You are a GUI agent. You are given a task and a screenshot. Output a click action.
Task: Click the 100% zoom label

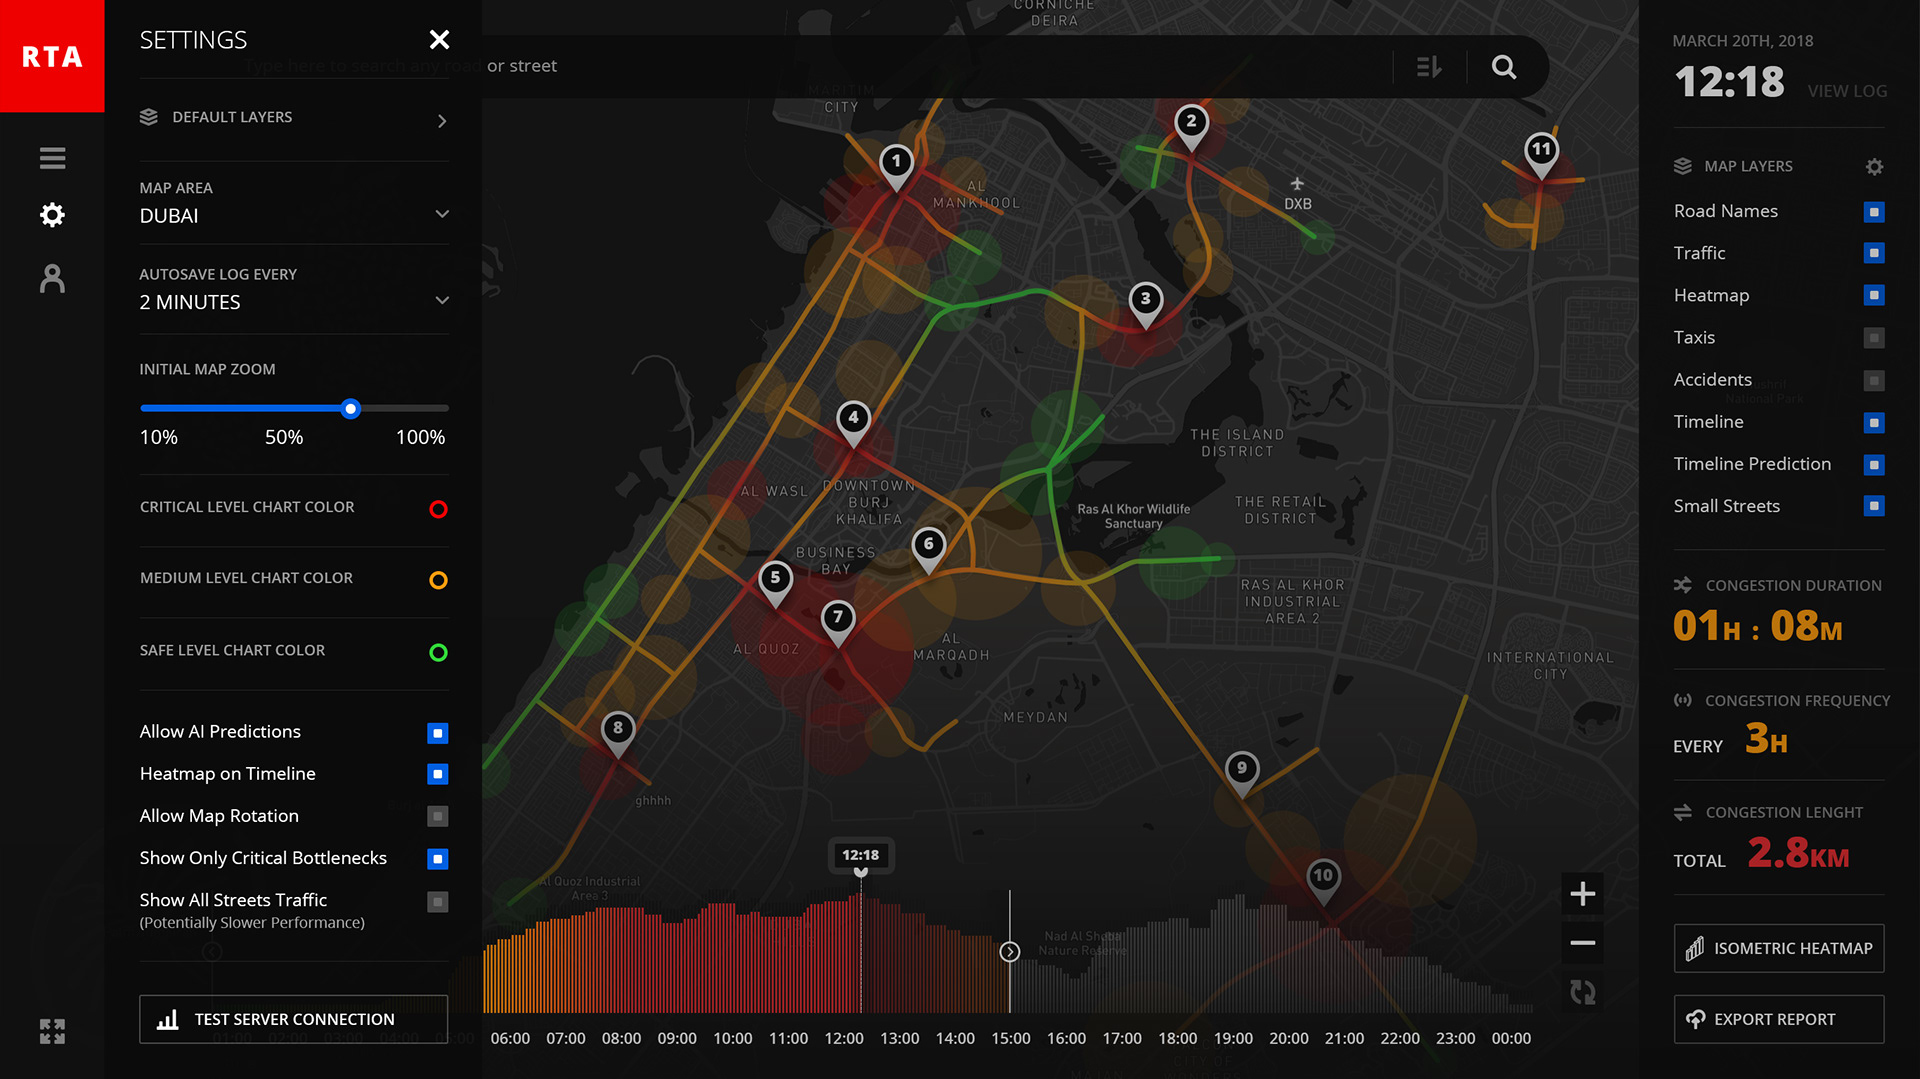[x=421, y=437]
